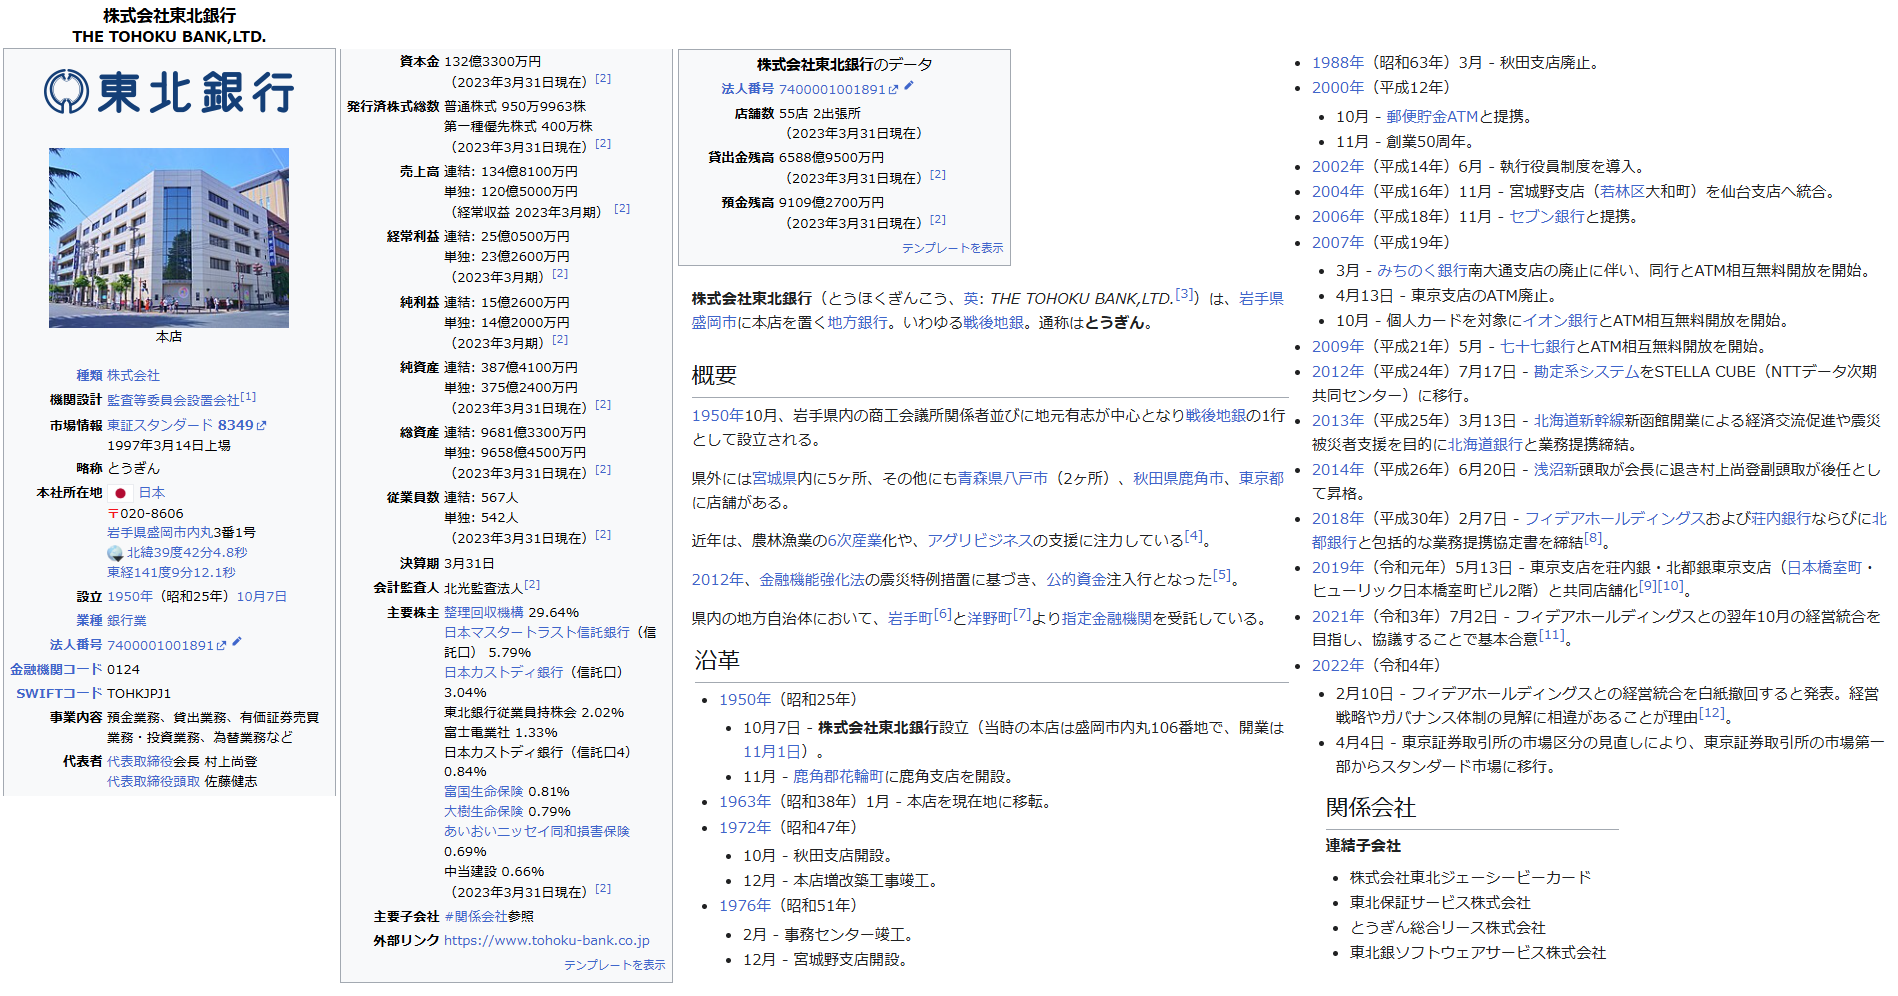Image resolution: width=1898 pixels, height=996 pixels.
Task: Open the 1963年 year link
Action: click(745, 802)
